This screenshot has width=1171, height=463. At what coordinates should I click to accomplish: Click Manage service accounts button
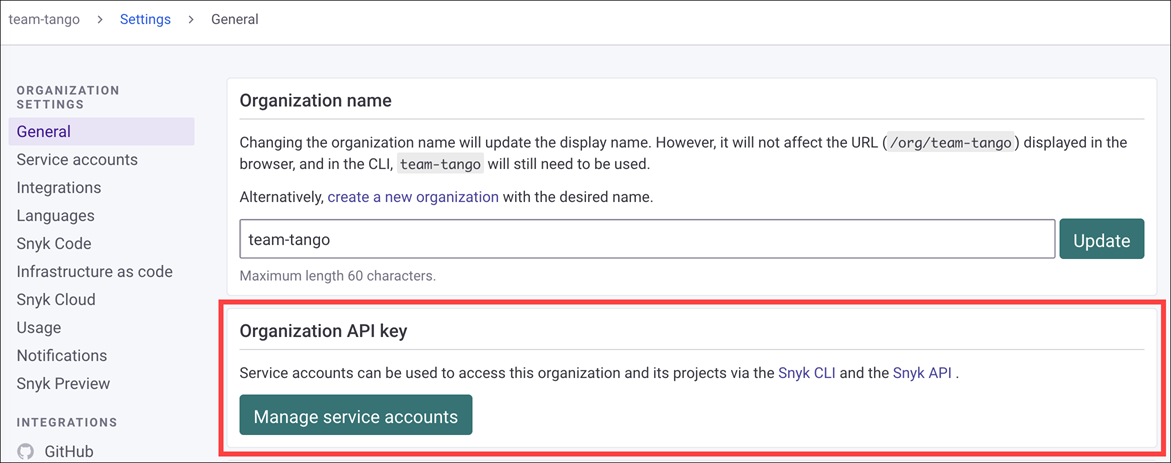click(x=355, y=415)
